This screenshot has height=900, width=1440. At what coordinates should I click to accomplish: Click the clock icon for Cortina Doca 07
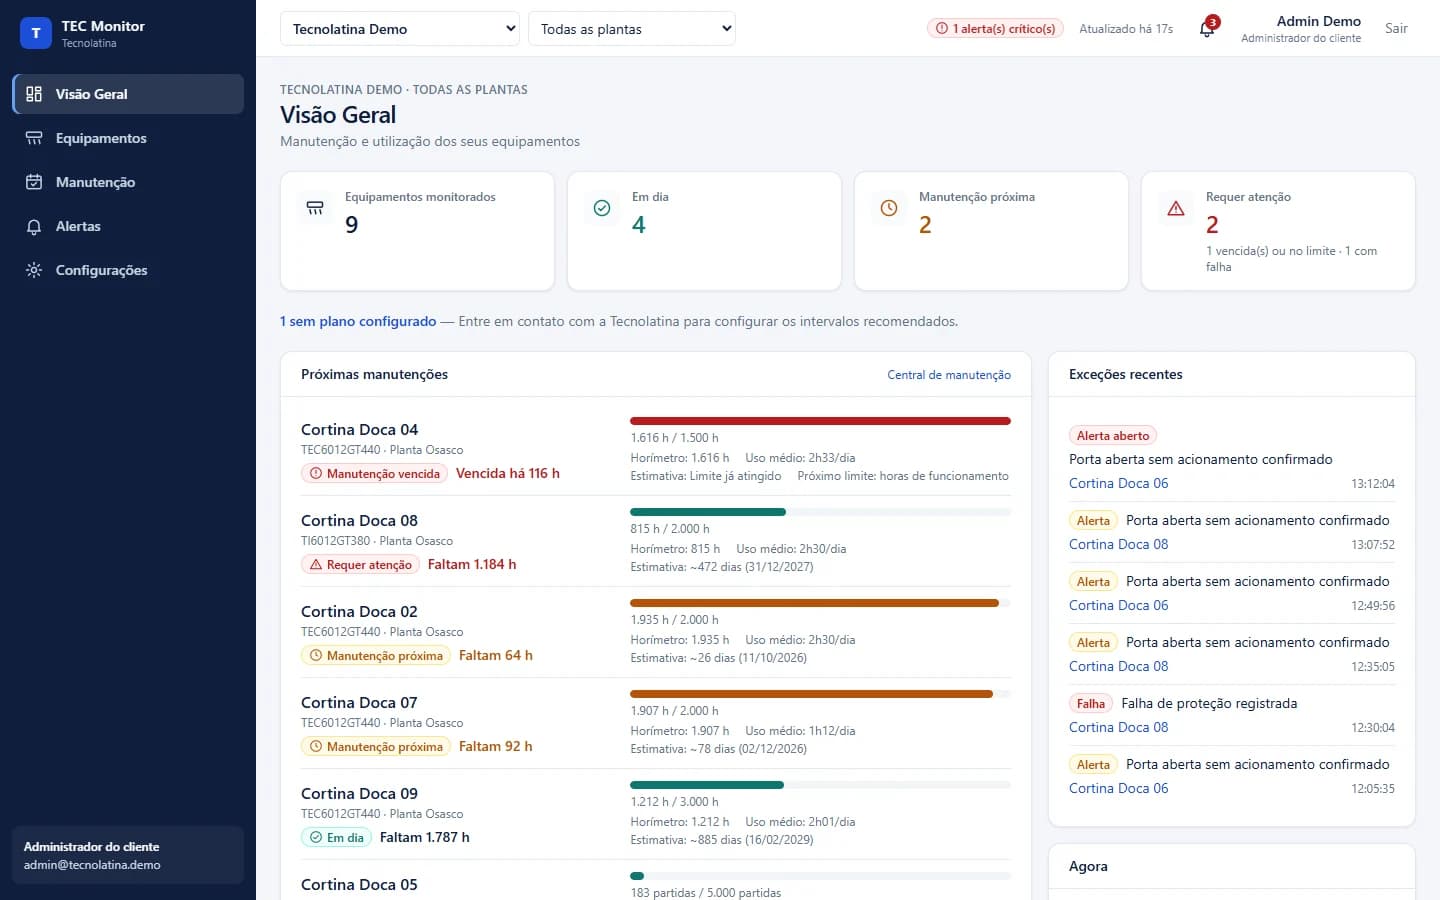coord(316,747)
